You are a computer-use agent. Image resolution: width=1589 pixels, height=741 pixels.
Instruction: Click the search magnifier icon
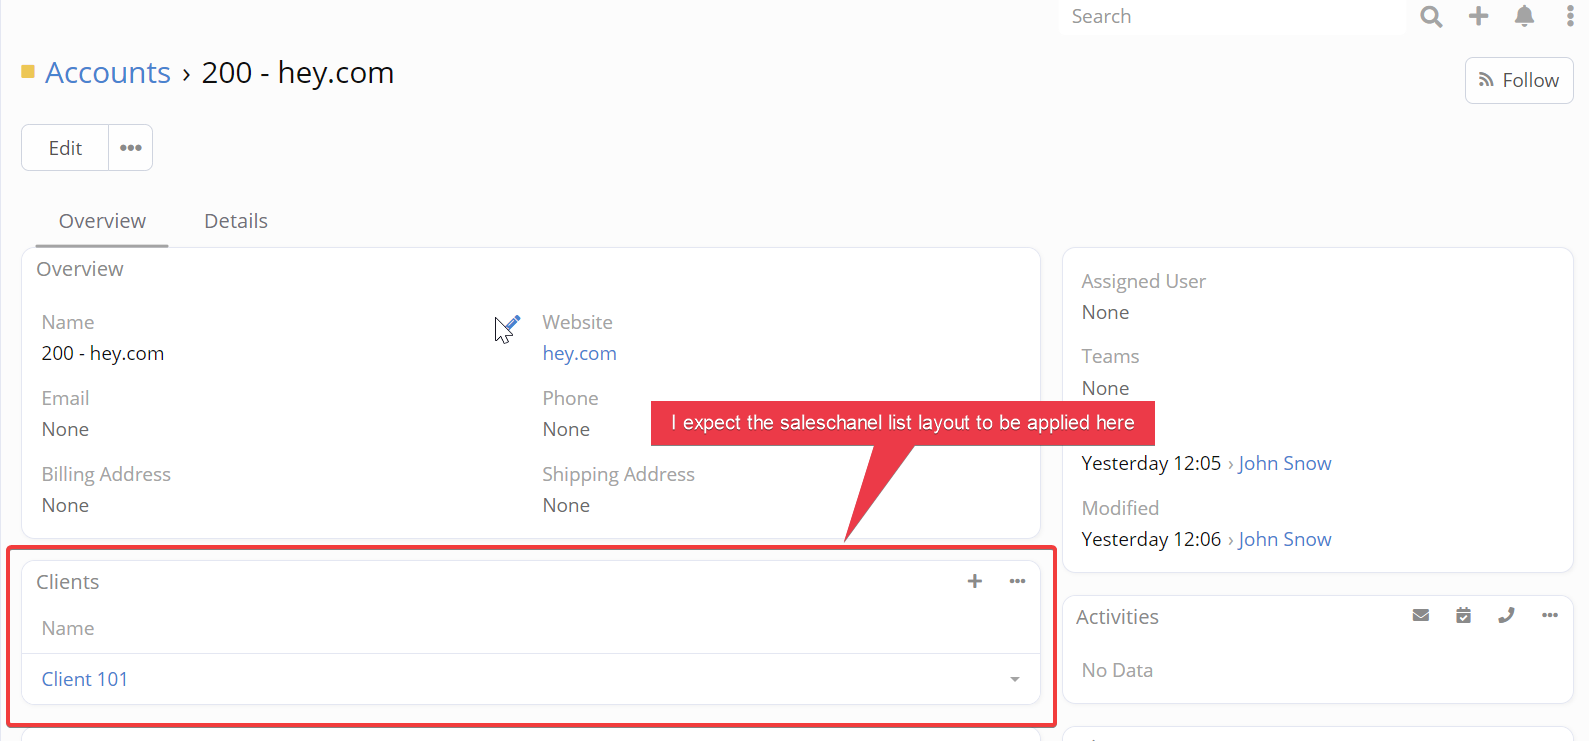[1431, 17]
